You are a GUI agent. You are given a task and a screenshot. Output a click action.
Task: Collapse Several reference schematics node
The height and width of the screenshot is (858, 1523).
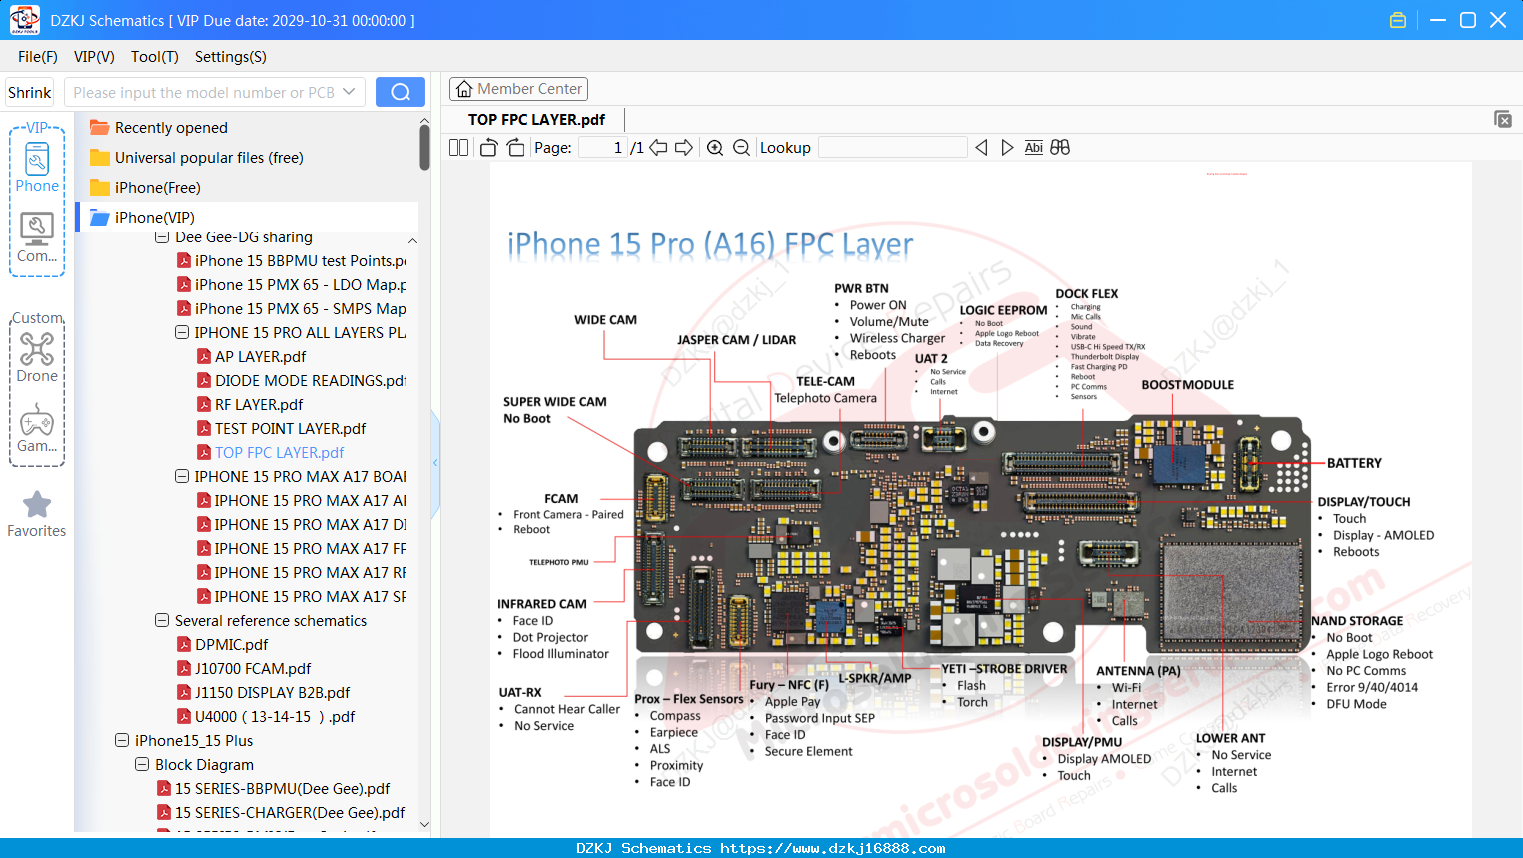click(x=162, y=620)
